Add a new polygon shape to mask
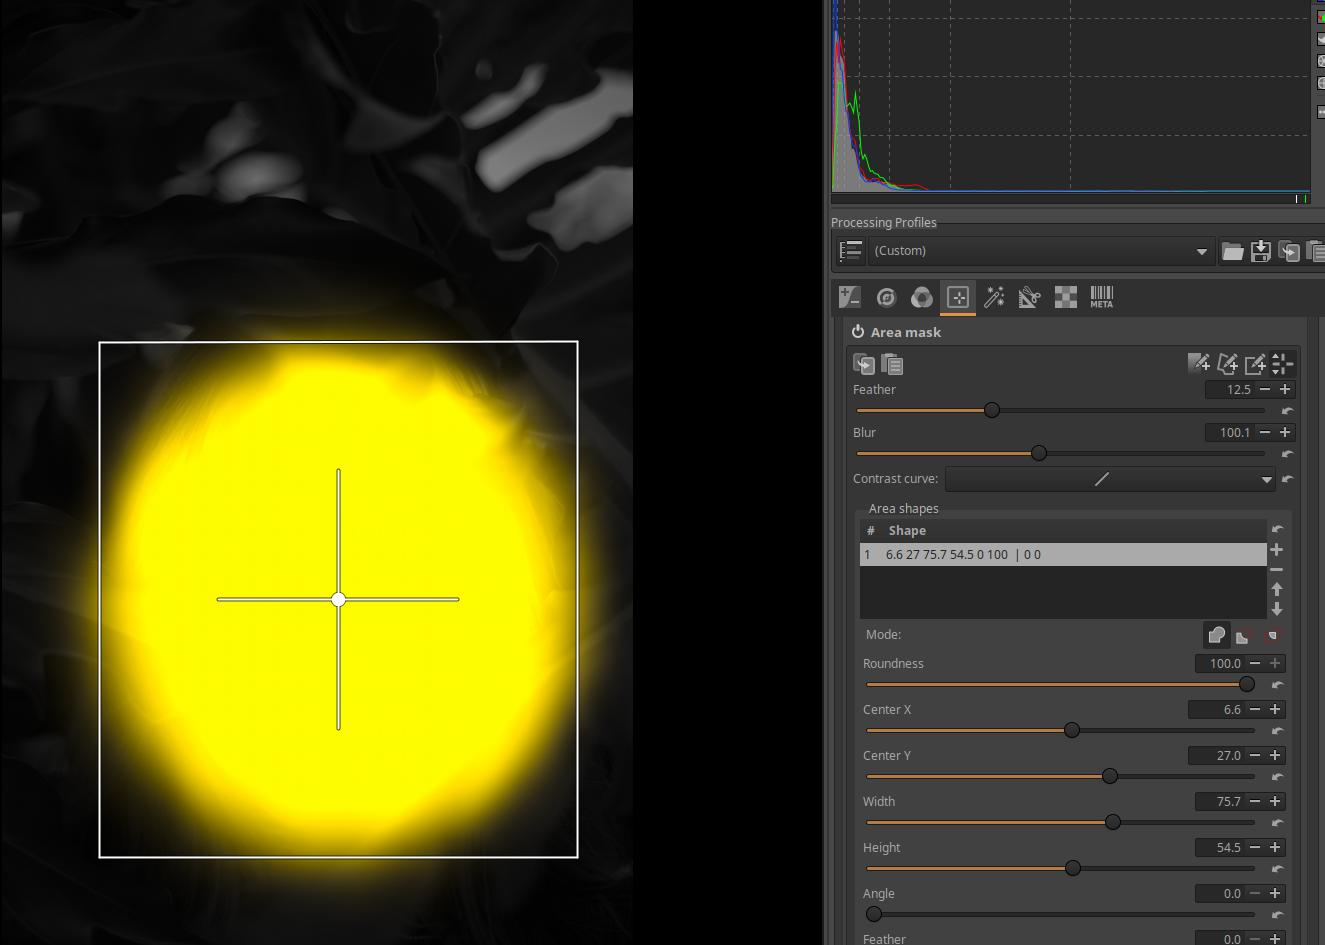1325x945 pixels. point(1227,364)
